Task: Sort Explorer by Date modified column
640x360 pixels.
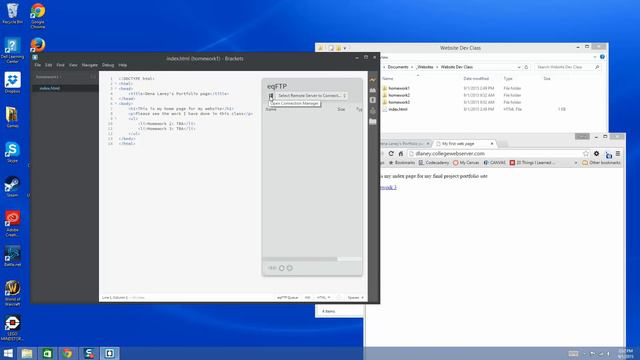Action: 476,78
